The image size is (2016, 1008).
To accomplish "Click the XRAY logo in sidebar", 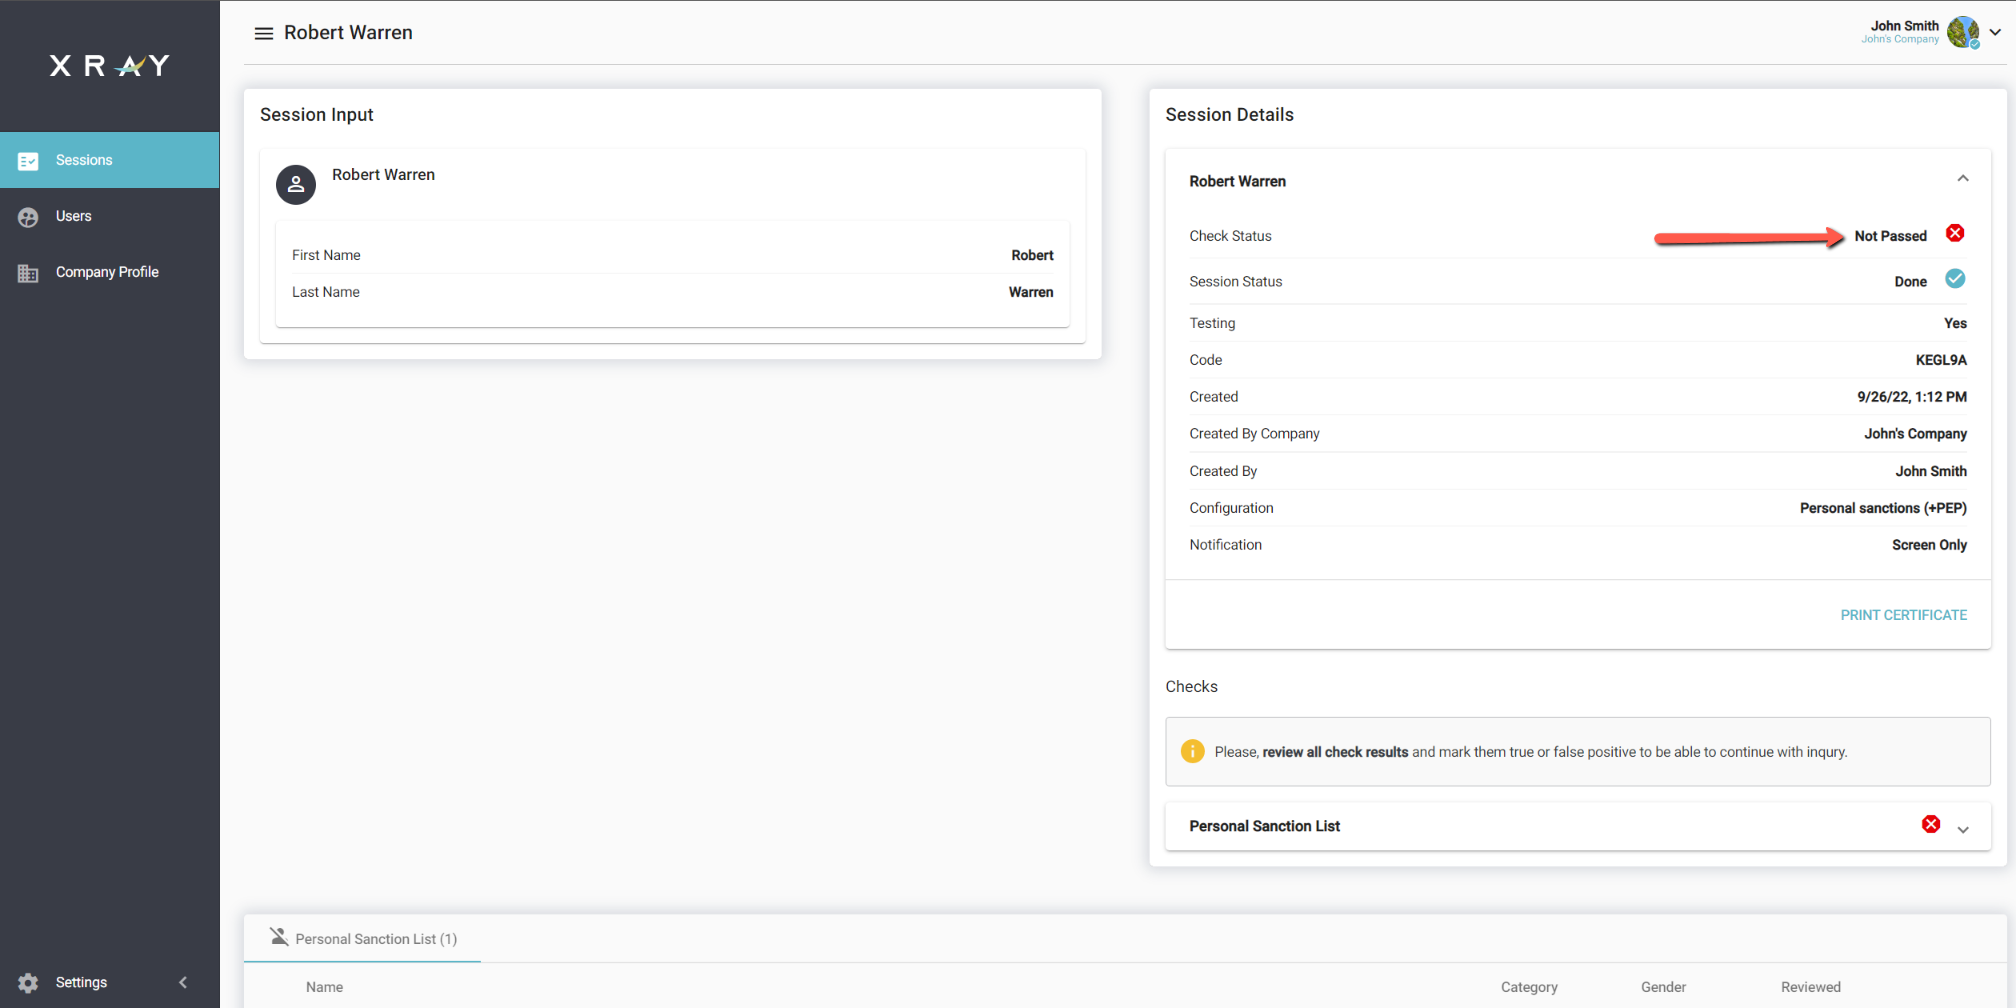I will [109, 66].
